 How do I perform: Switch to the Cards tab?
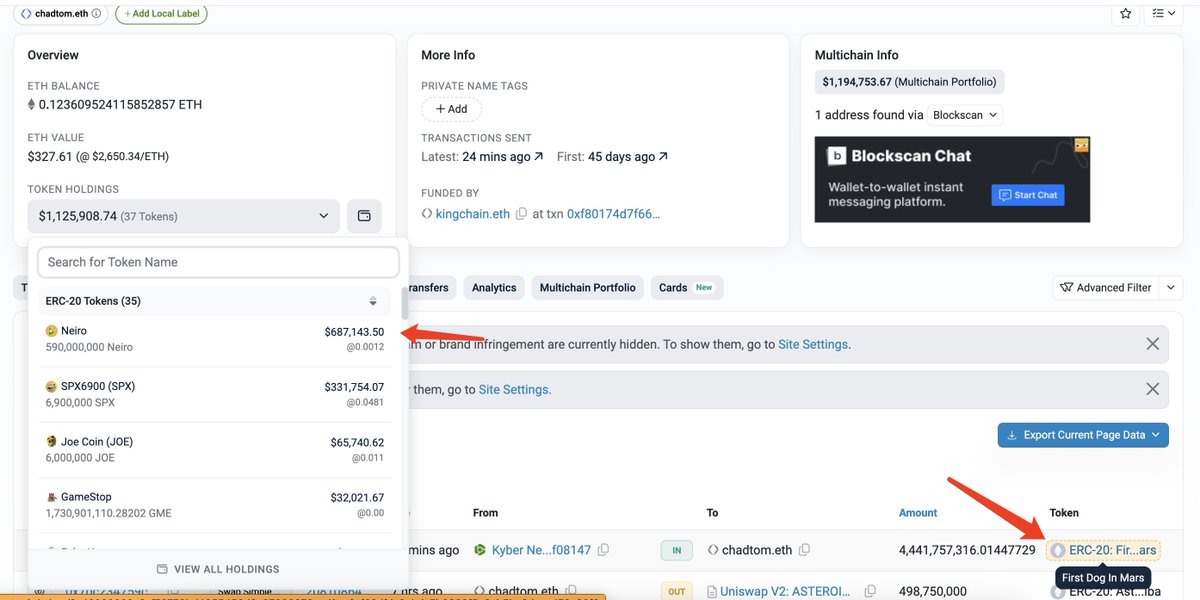click(686, 288)
